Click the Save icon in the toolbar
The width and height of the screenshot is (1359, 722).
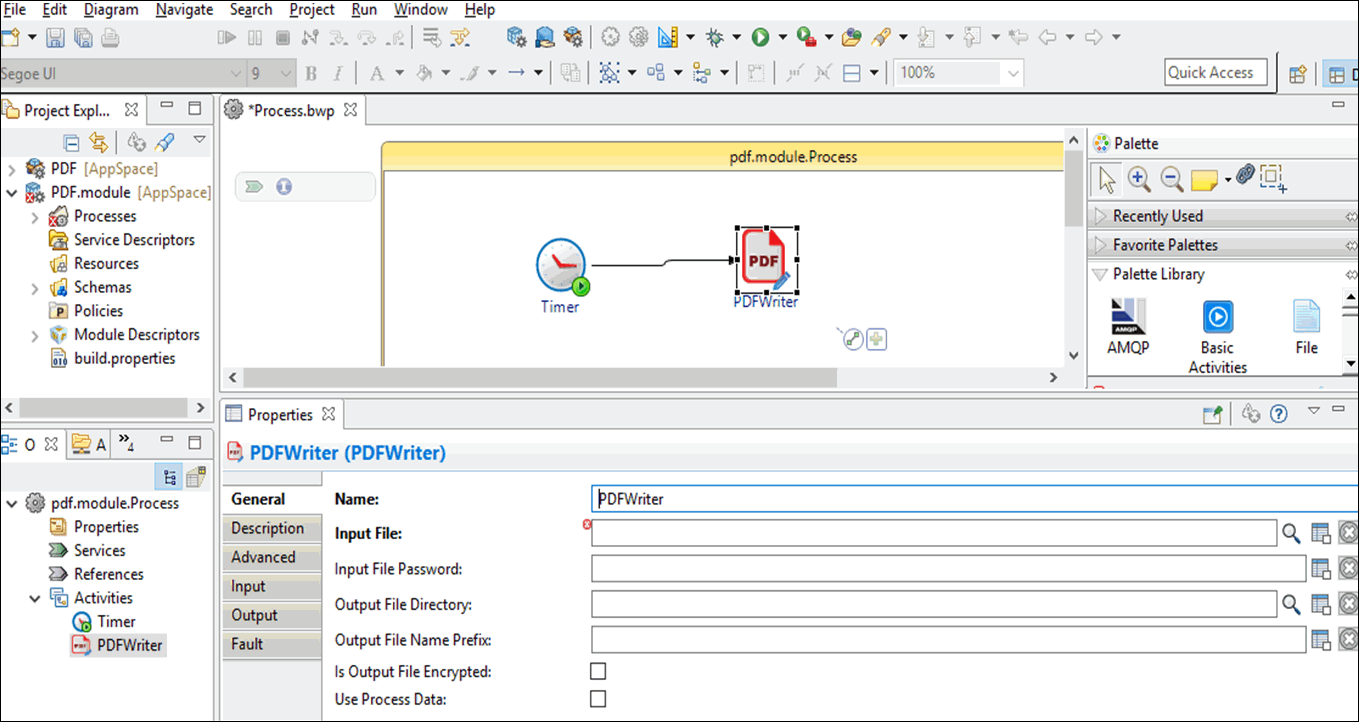56,38
